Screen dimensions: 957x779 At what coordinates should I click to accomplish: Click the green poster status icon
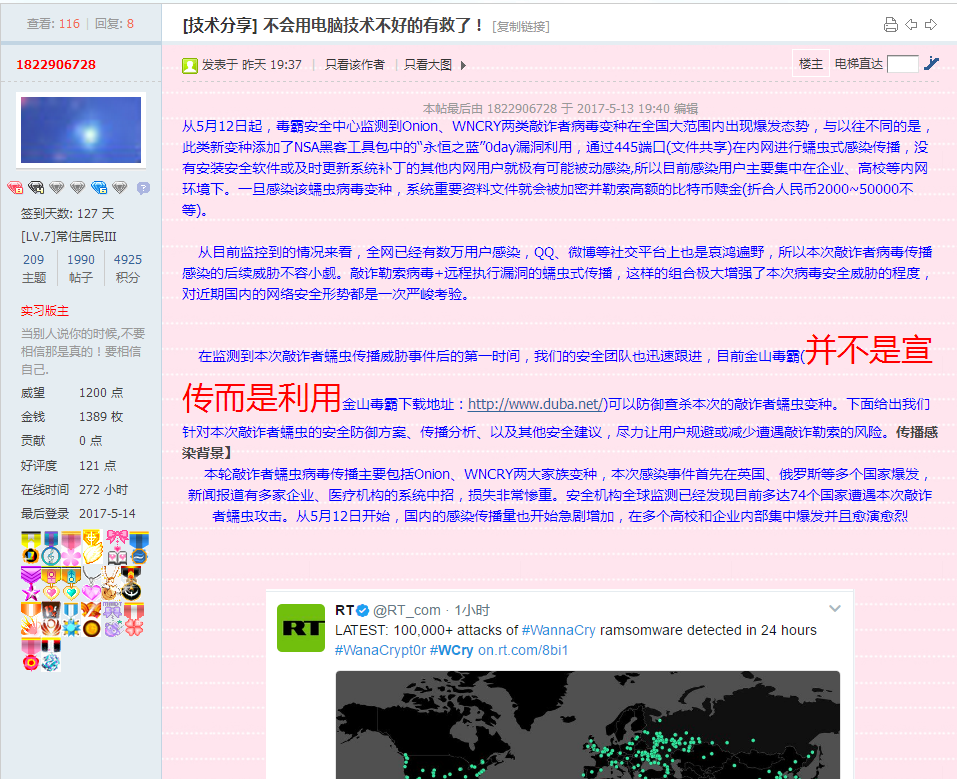pos(189,65)
